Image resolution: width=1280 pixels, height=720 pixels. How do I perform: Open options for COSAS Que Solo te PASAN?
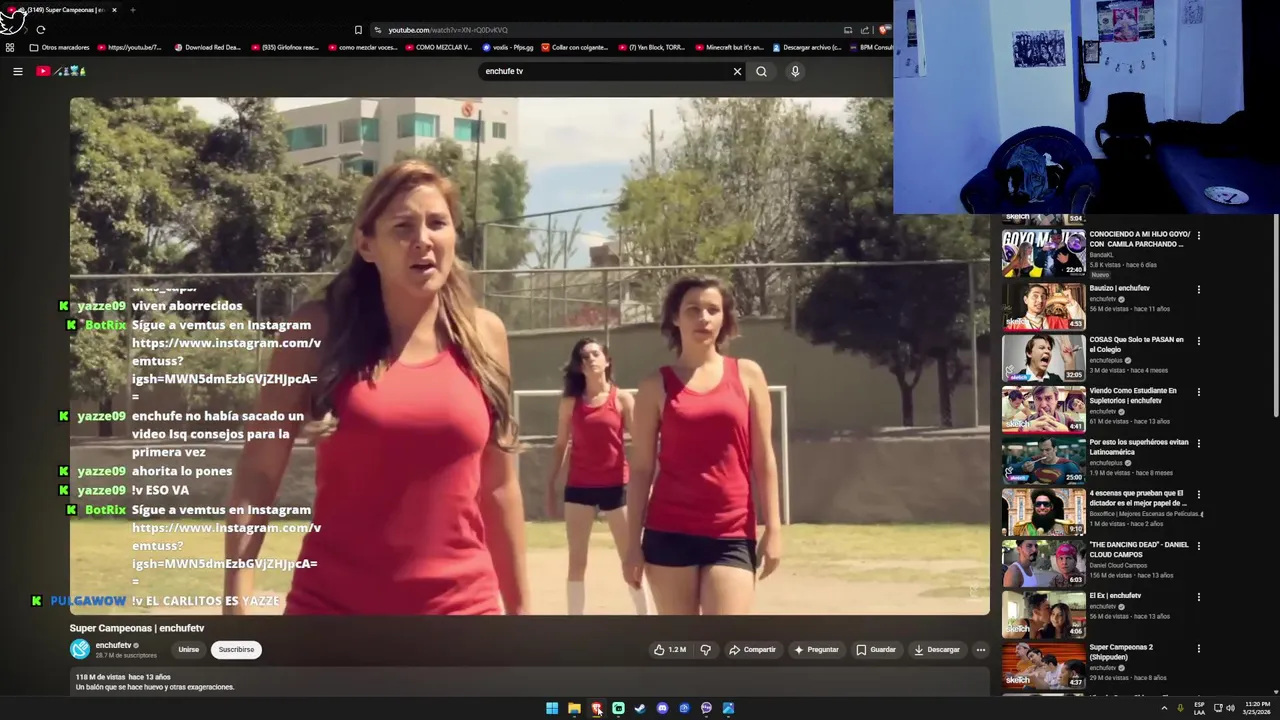click(1199, 341)
